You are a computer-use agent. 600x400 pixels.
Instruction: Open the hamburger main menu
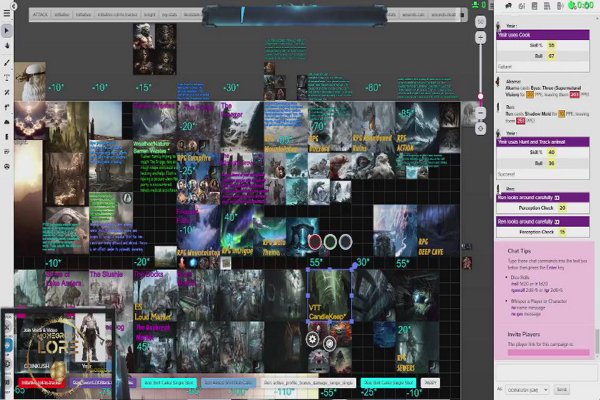[x=7, y=13]
